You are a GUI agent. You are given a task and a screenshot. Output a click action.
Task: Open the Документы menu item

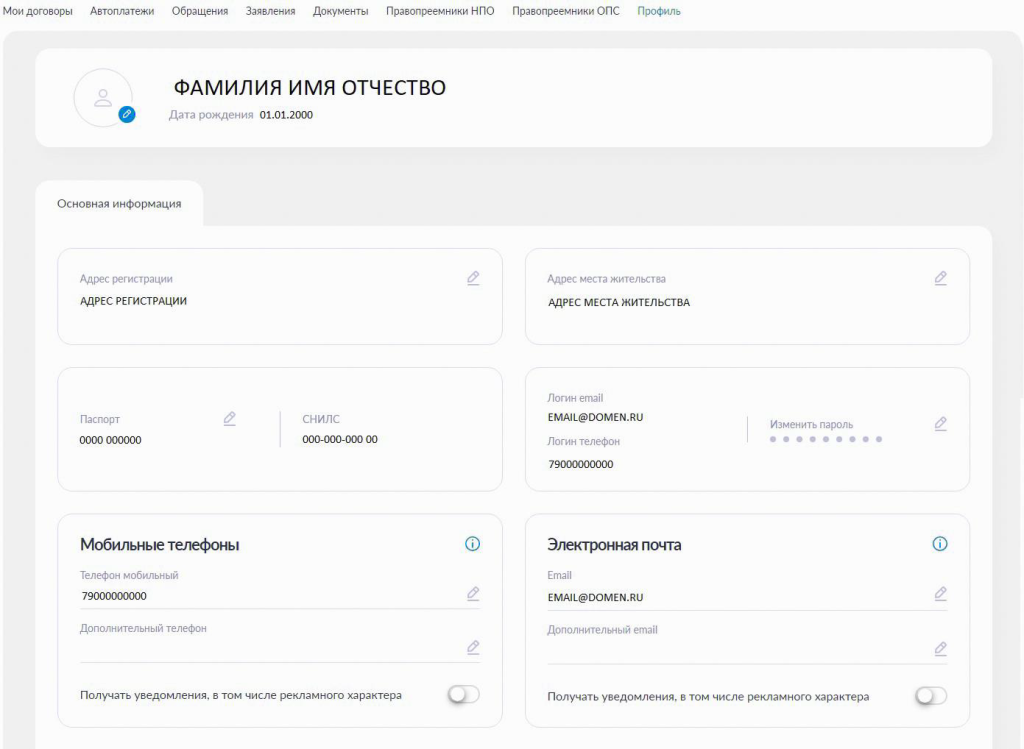click(340, 11)
